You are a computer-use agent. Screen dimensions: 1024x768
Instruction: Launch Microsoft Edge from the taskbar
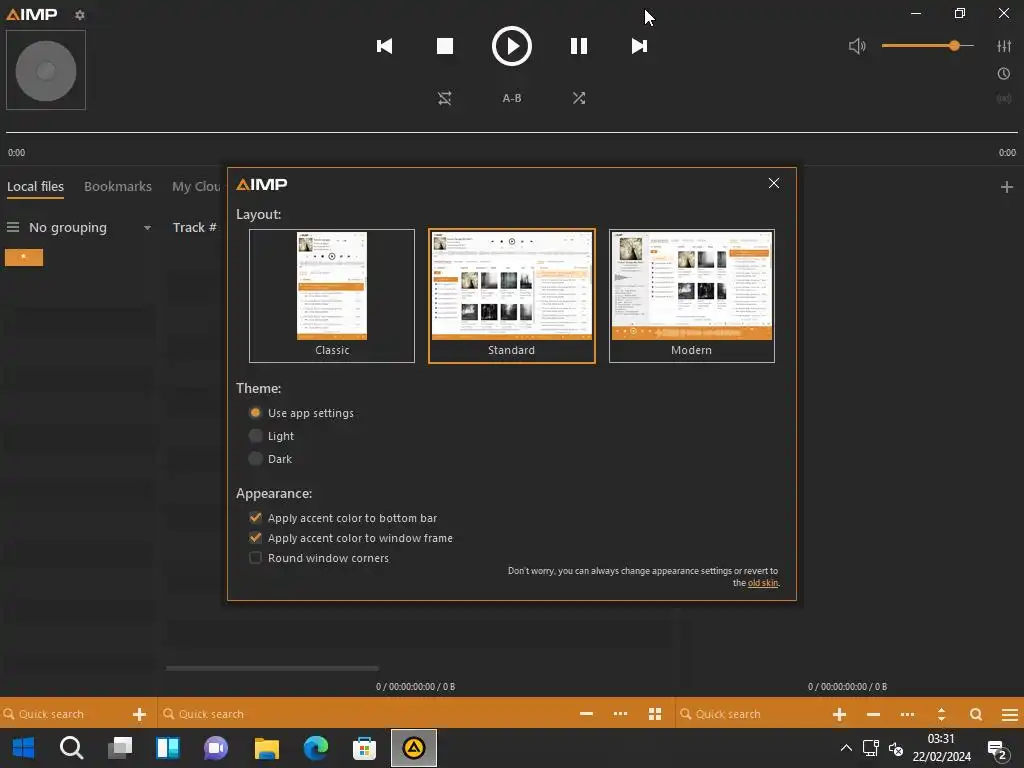coord(315,748)
